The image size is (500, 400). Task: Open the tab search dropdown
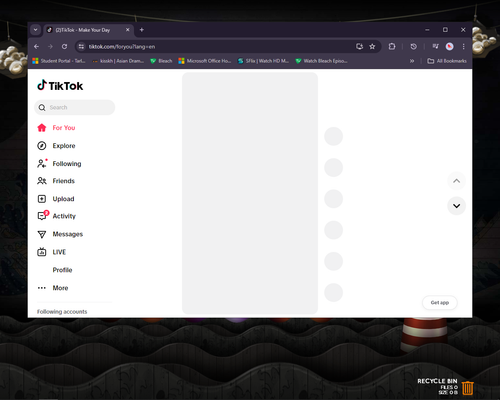[x=35, y=30]
